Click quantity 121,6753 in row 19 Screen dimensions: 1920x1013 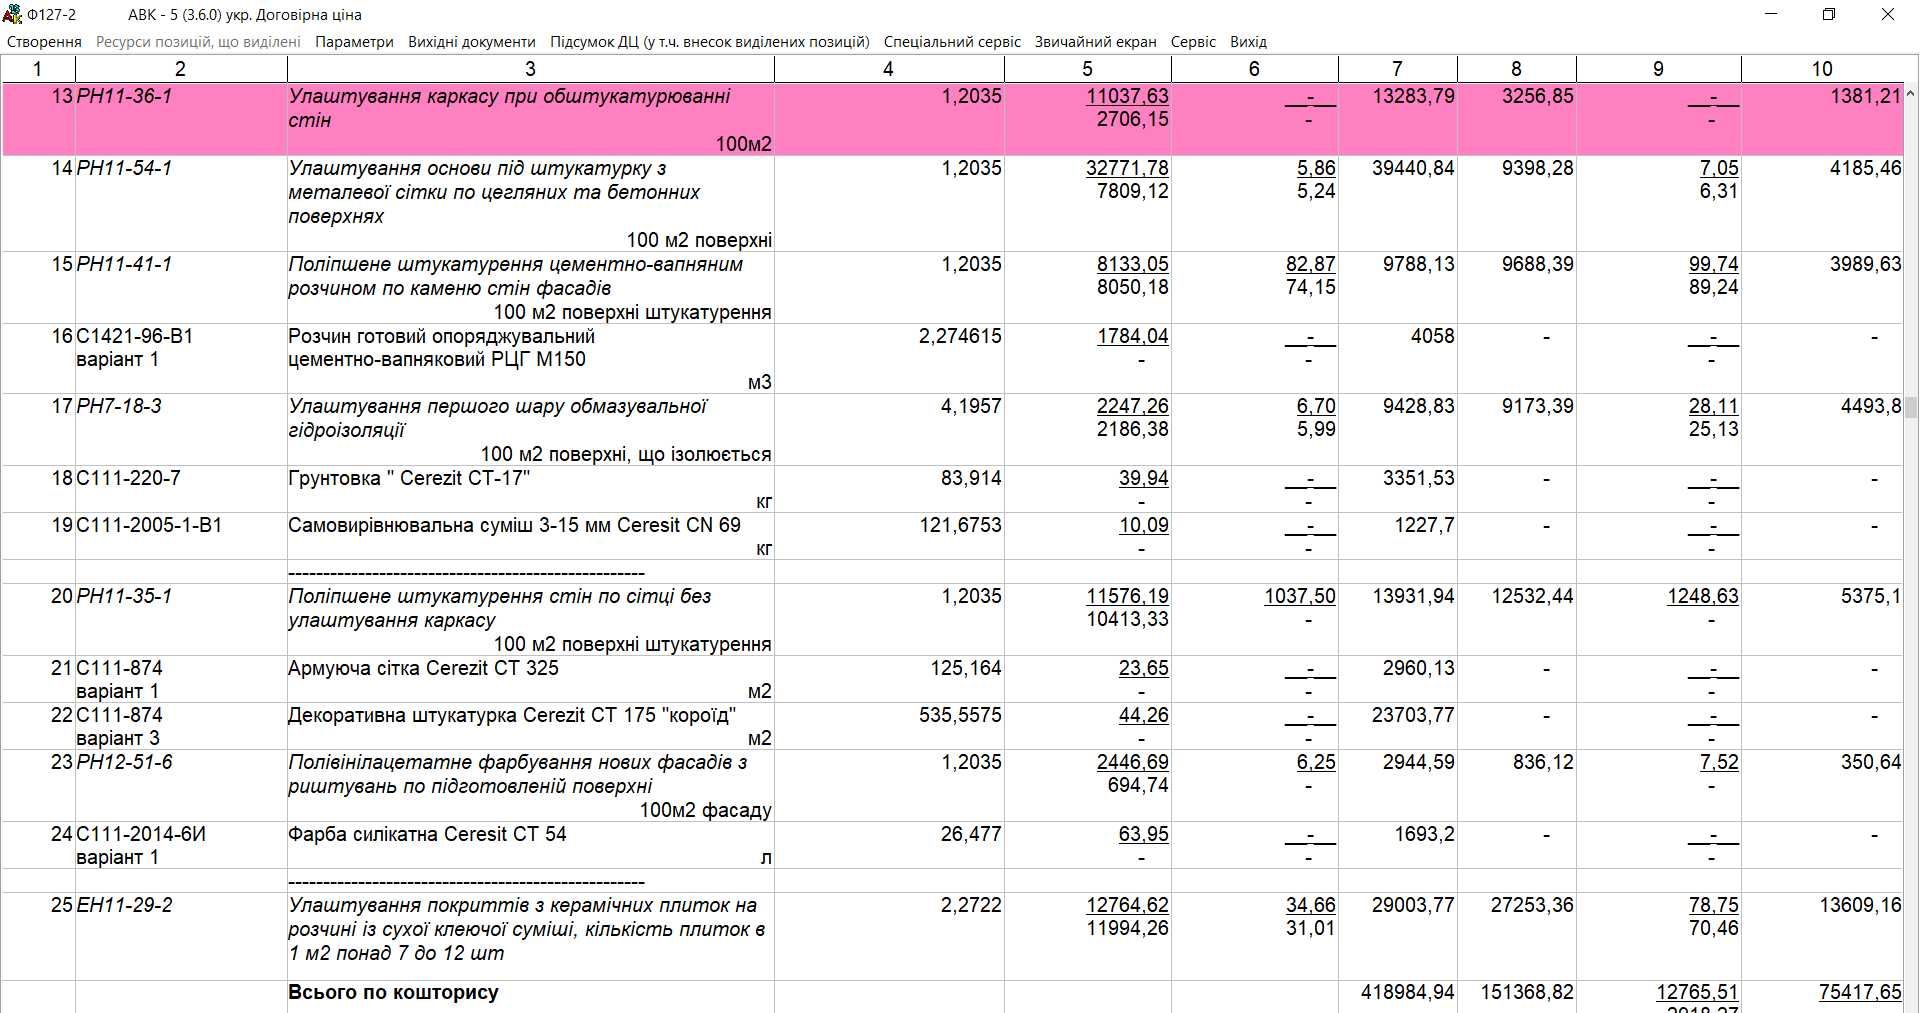(960, 525)
